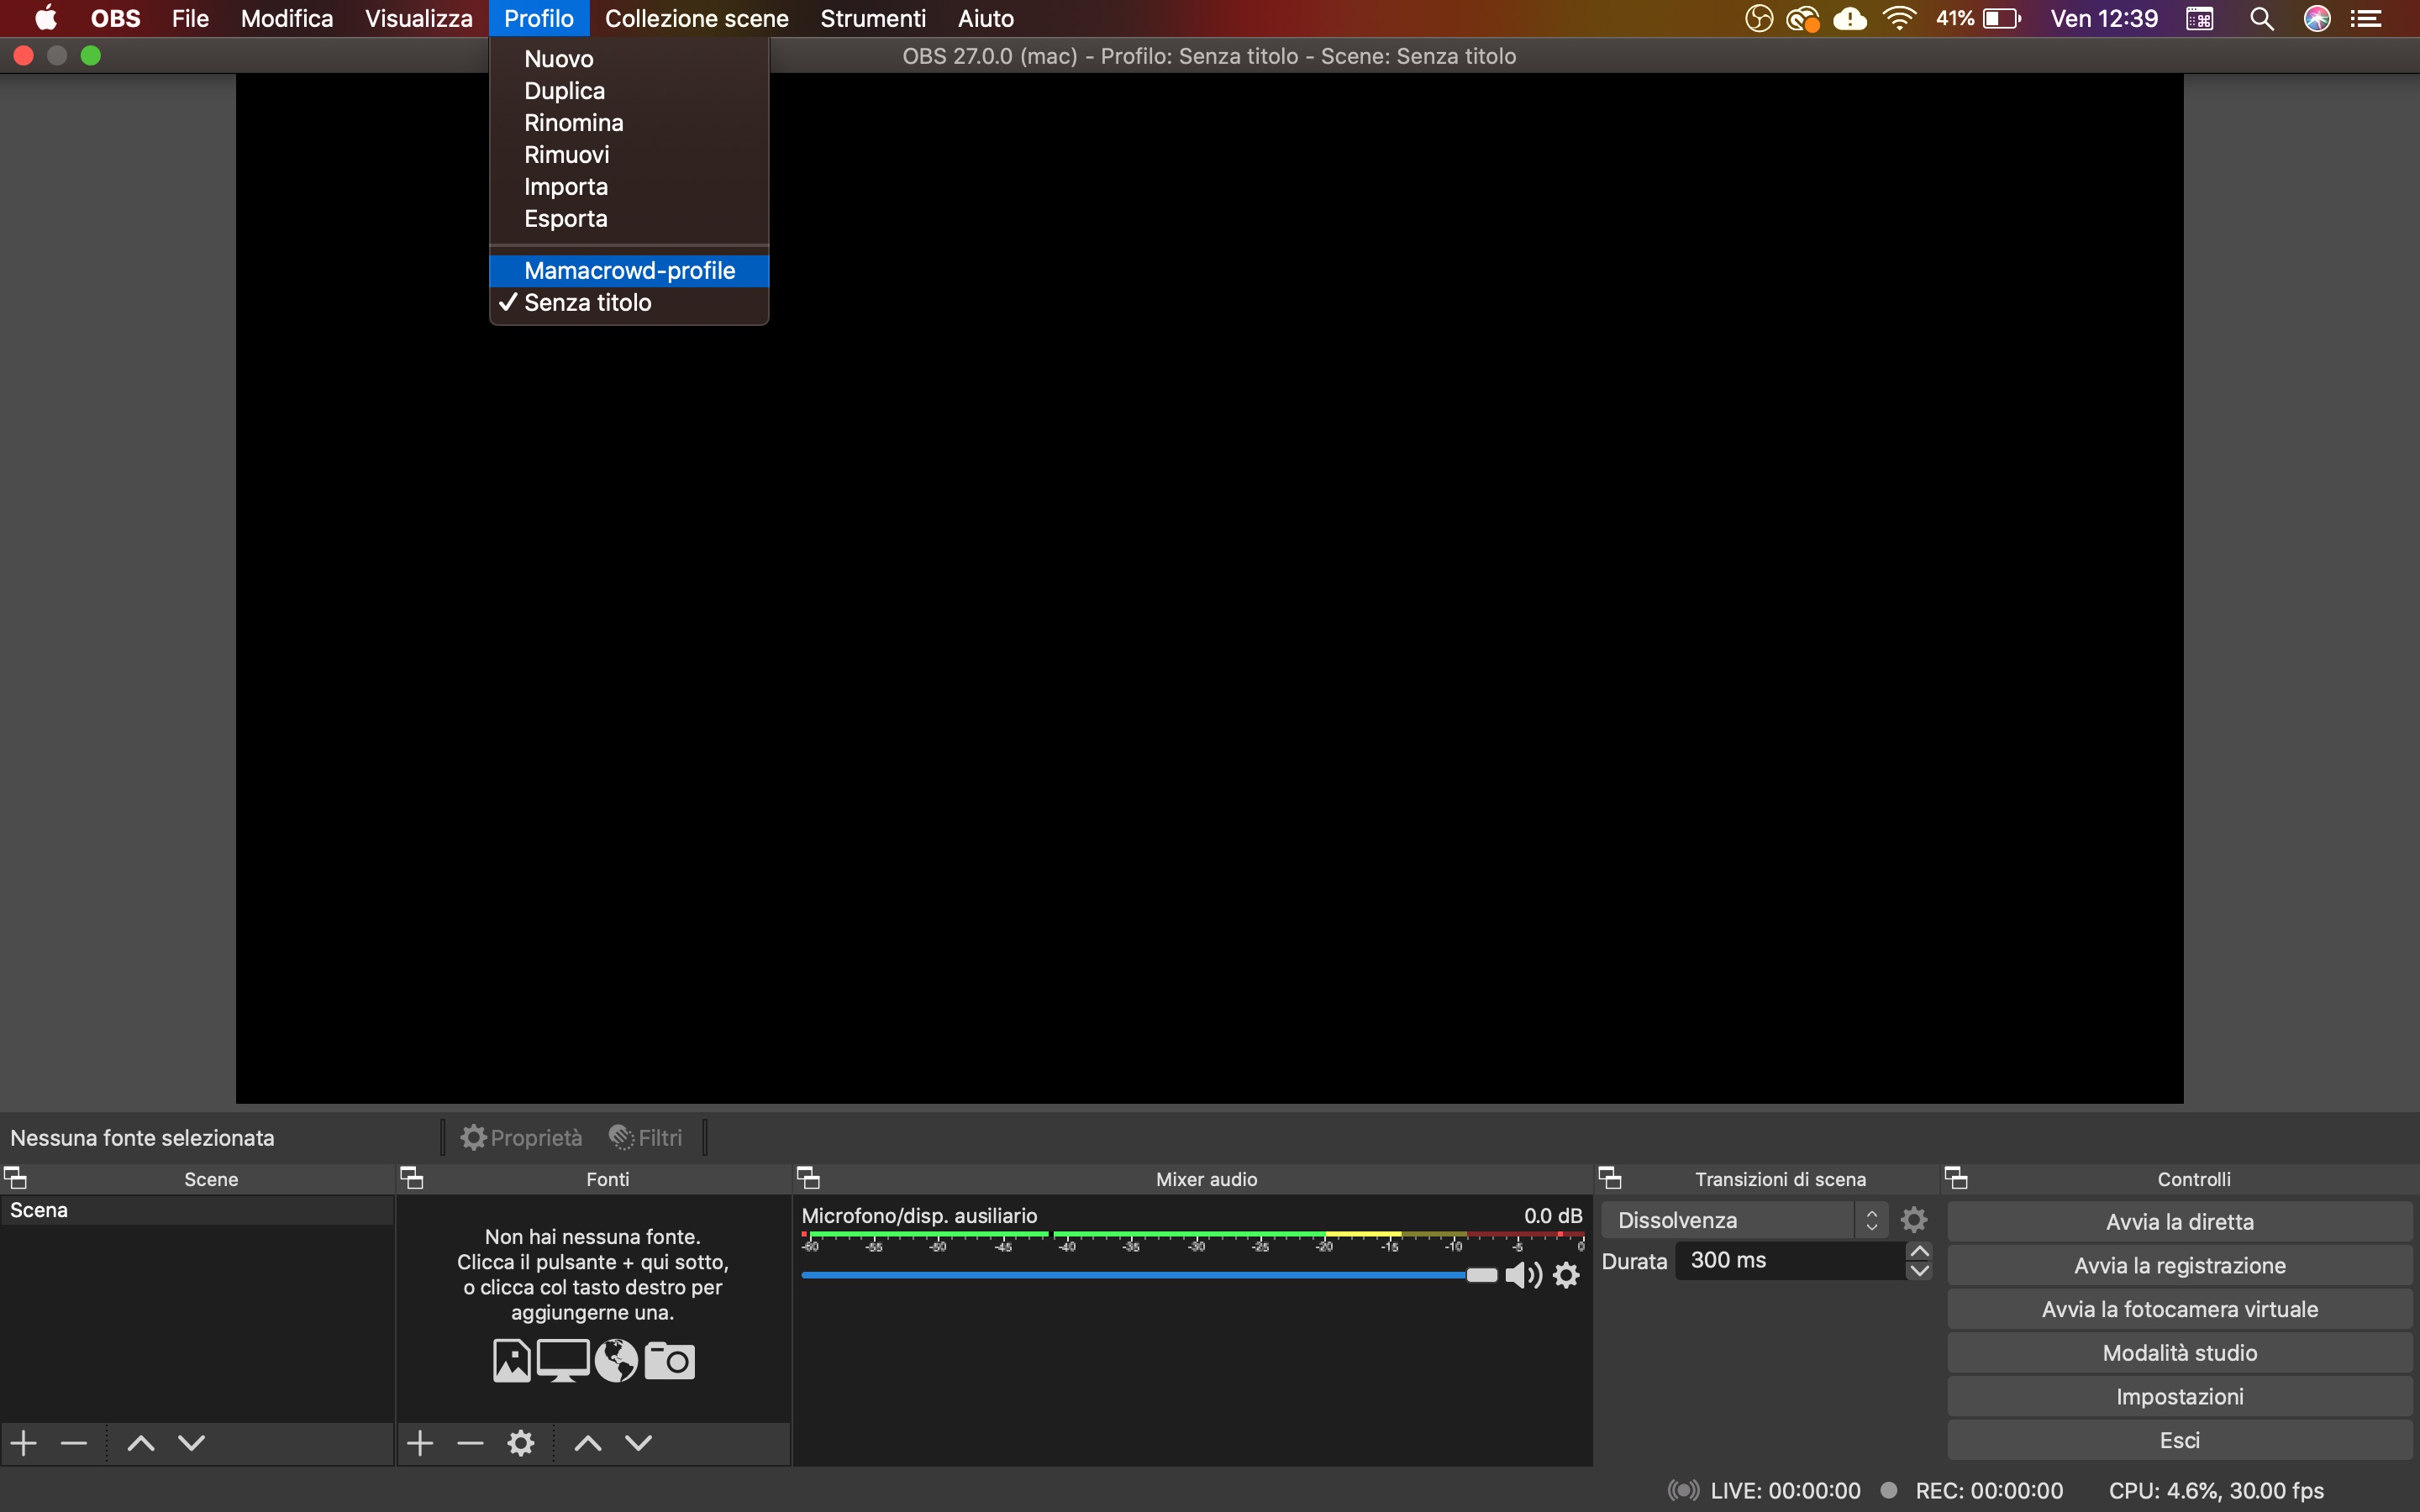Viewport: 2420px width, 1512px height.
Task: Open source properties gear in Fonti toolbar
Action: coord(521,1443)
